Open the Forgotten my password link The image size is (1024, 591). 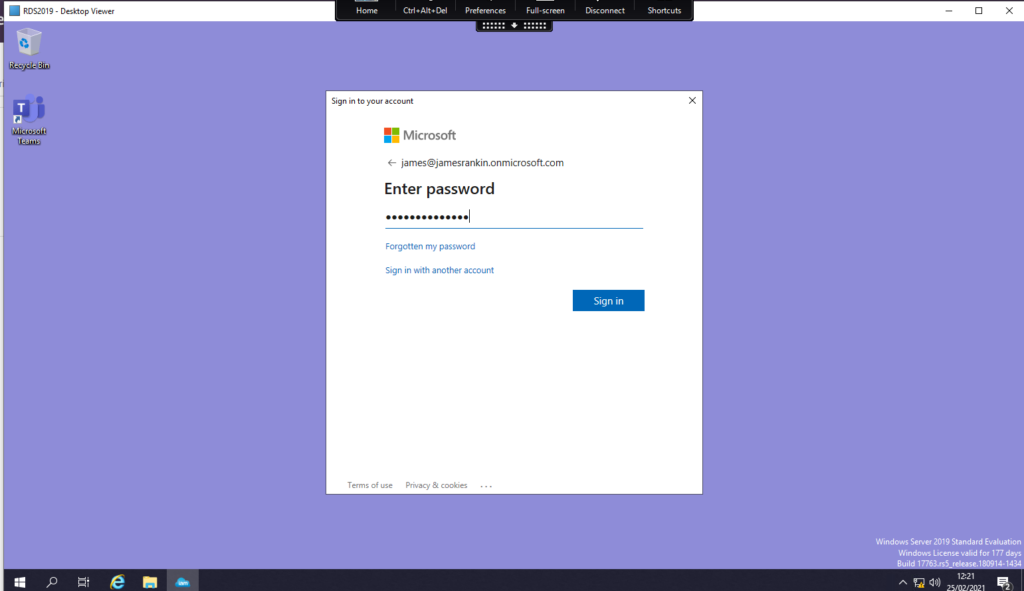click(x=430, y=246)
